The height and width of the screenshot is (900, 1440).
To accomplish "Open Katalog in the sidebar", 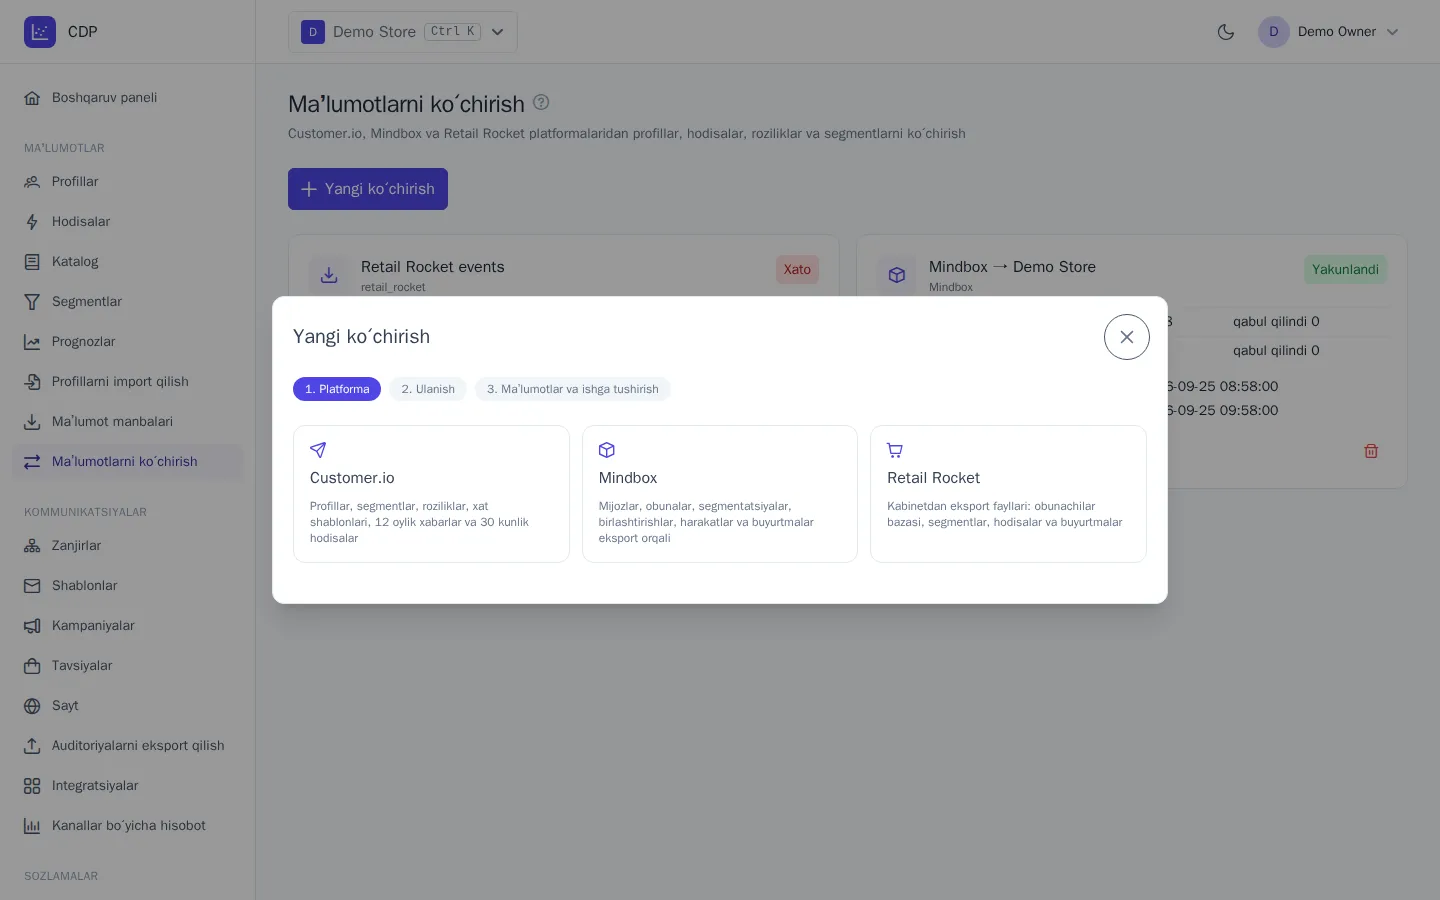I will click(x=128, y=262).
